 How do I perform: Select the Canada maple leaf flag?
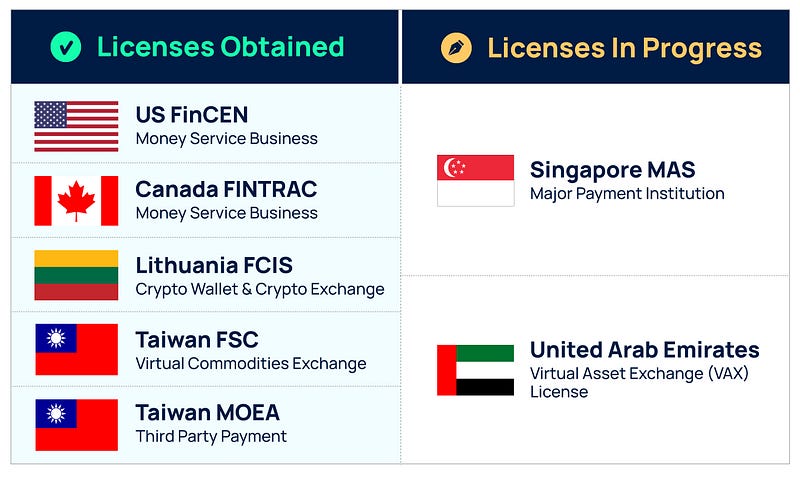tap(76, 201)
